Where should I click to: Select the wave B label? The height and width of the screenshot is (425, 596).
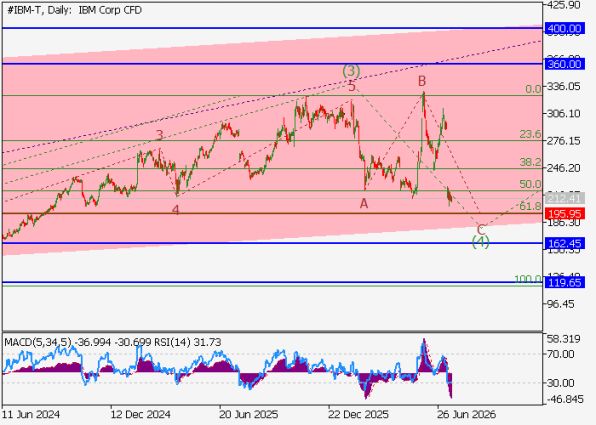[x=422, y=81]
